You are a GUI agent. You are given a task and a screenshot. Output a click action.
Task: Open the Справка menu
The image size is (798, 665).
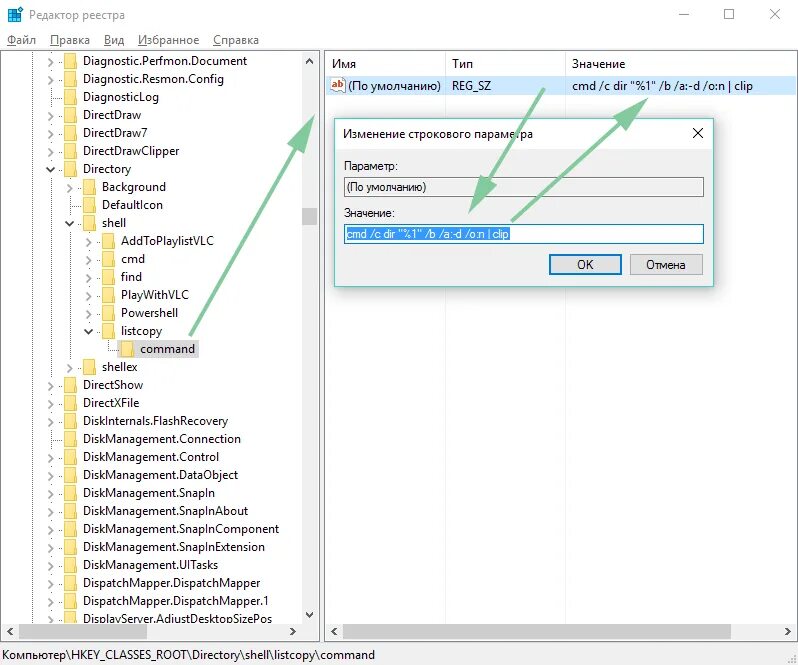click(236, 40)
